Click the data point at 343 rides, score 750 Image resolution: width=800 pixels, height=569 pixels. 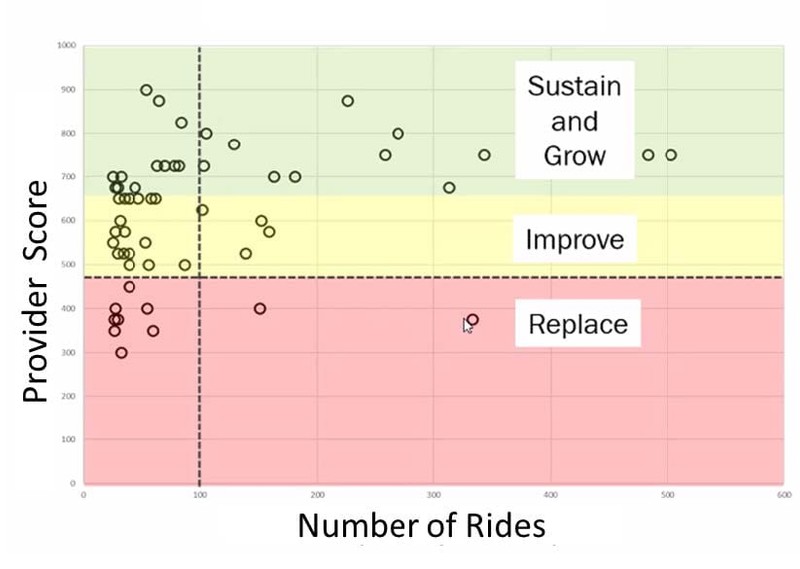(x=484, y=155)
